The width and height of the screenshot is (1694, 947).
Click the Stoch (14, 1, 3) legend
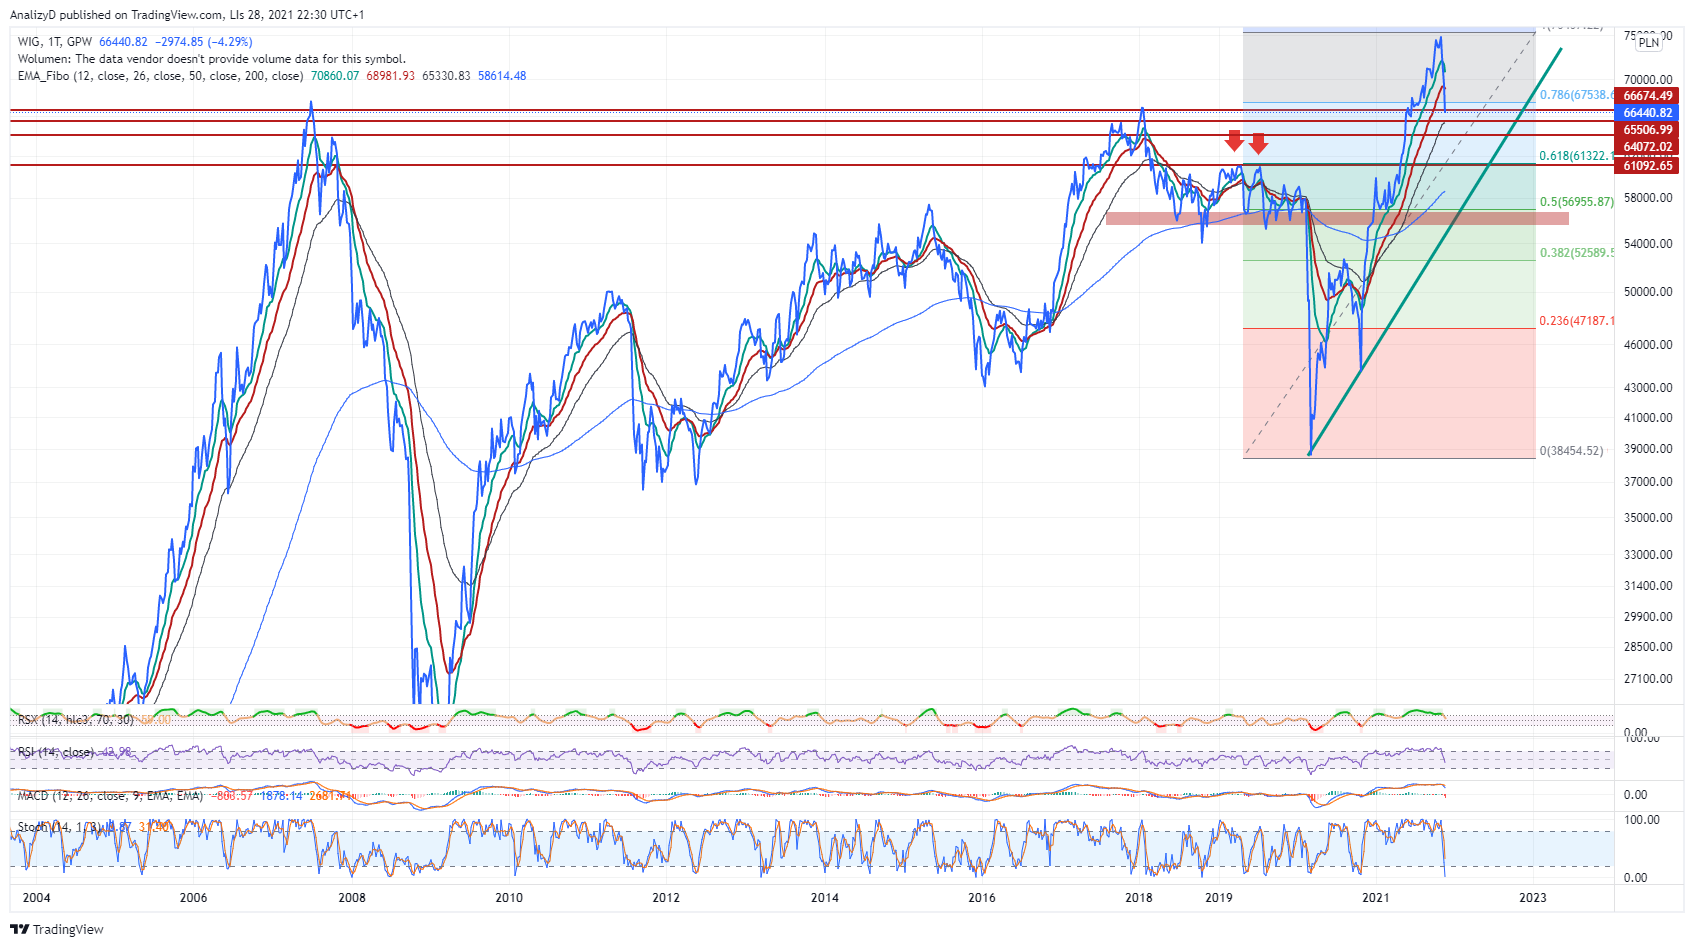58,827
